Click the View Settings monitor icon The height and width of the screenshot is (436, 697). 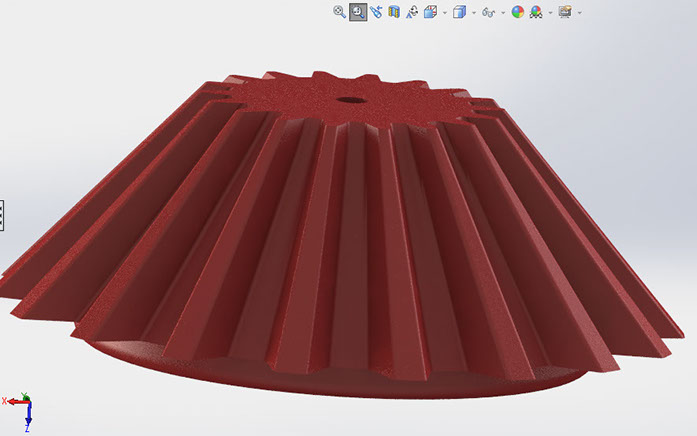(x=565, y=12)
